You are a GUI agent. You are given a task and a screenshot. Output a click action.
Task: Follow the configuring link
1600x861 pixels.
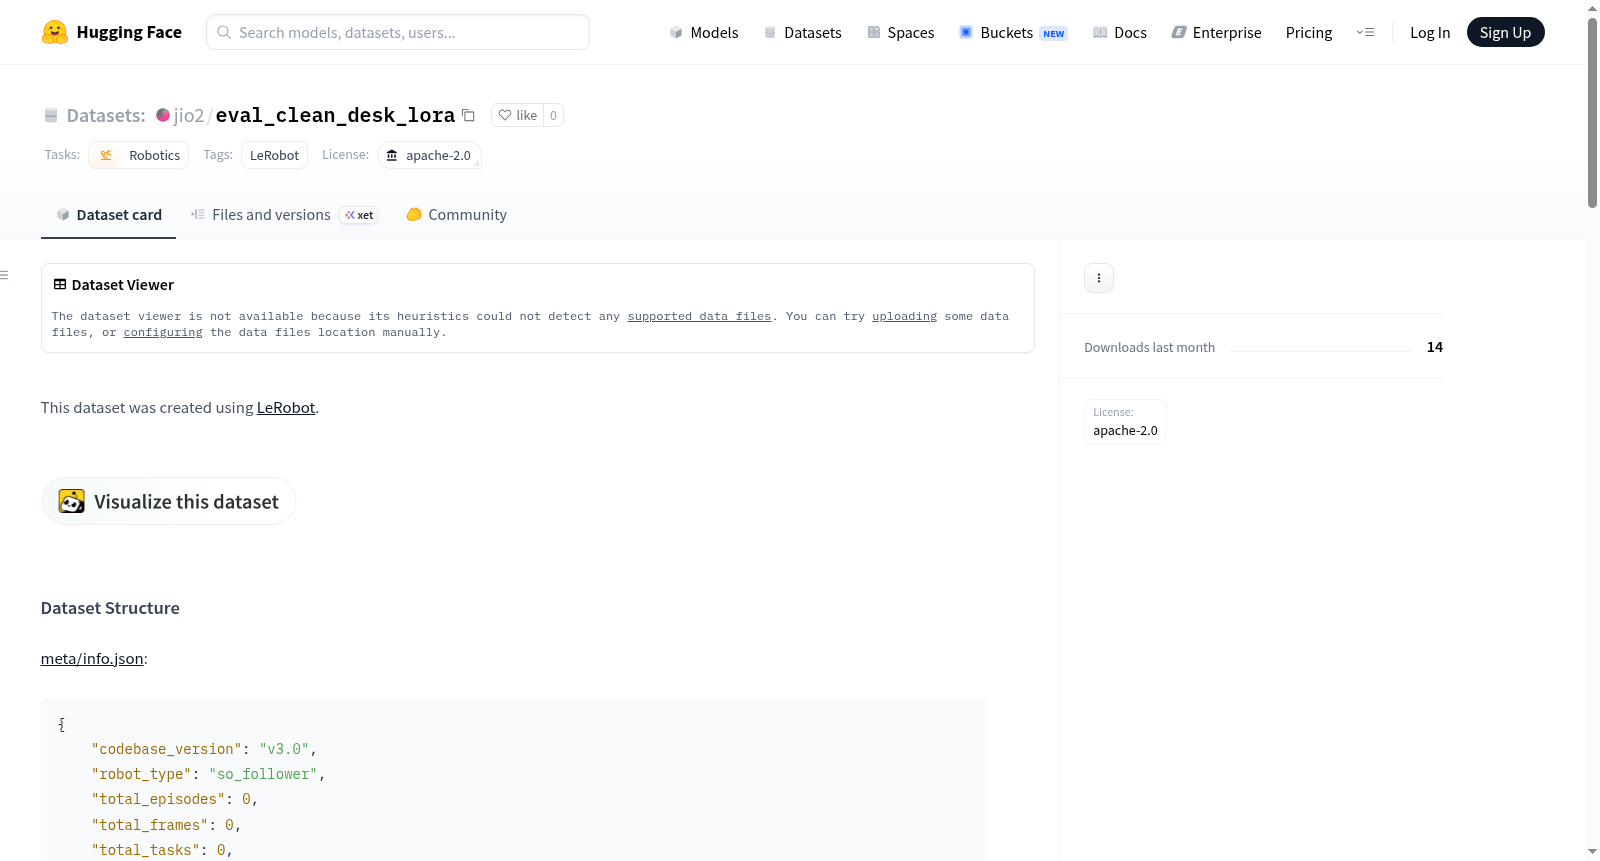point(163,332)
